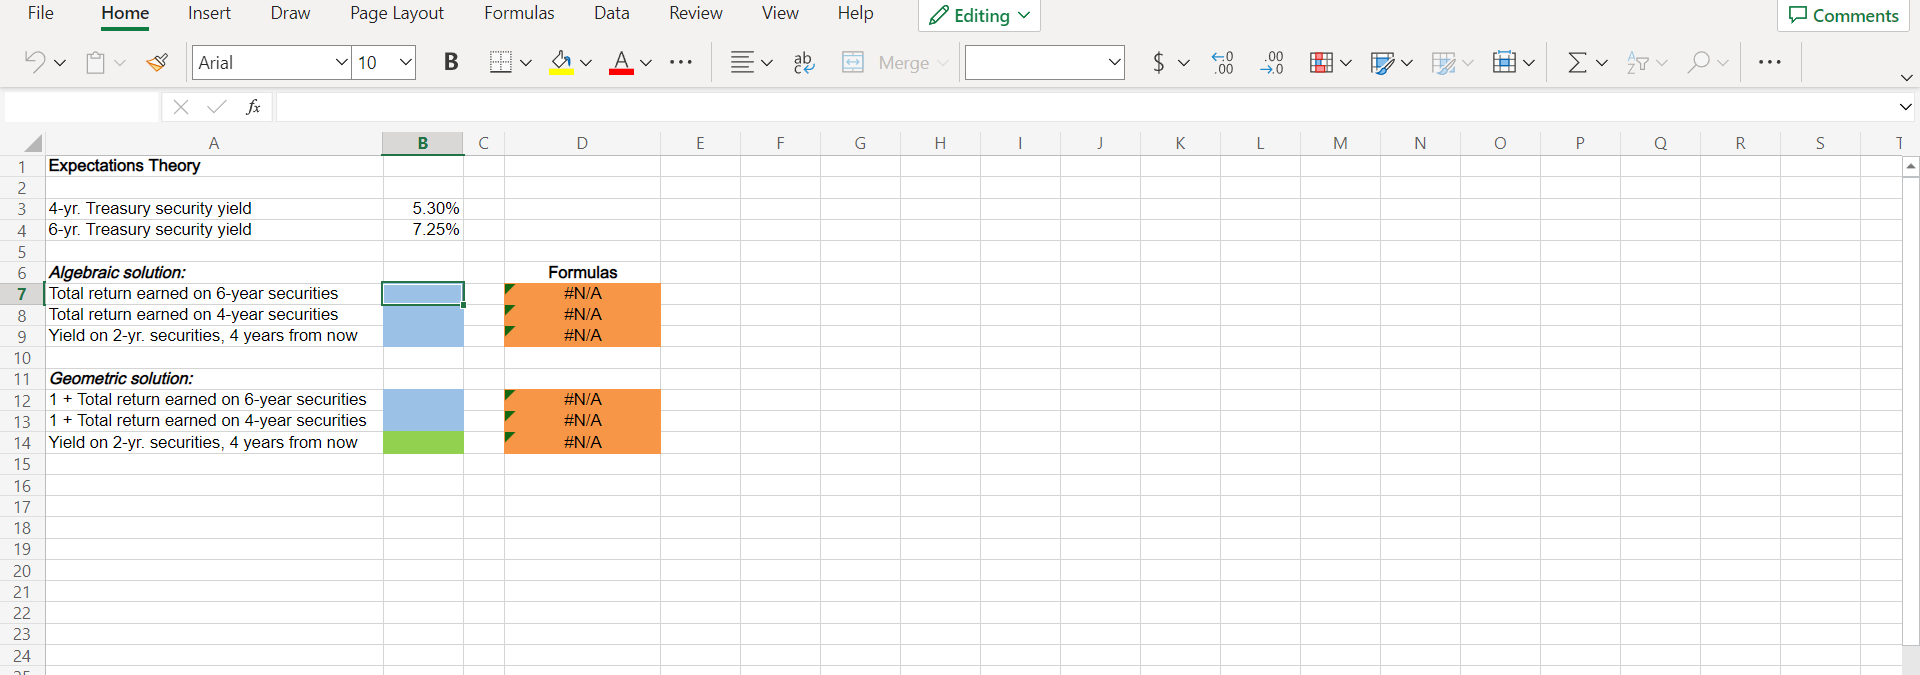
Task: Open Format as Table icon
Action: click(1382, 62)
